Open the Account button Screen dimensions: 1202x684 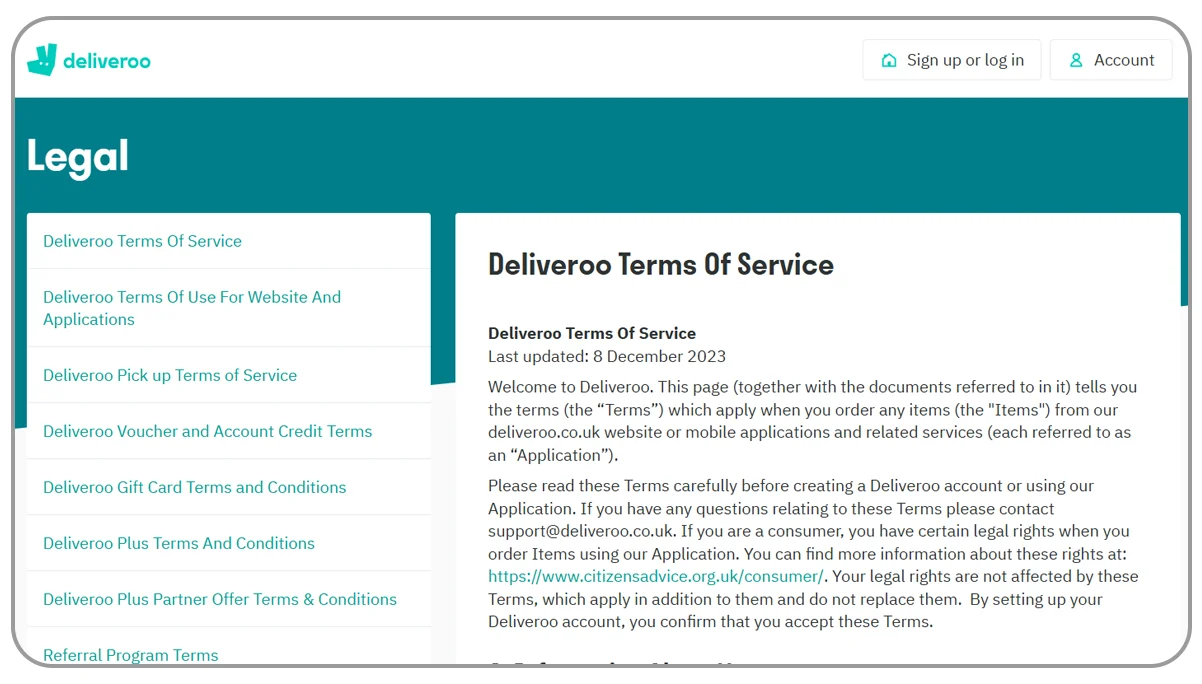[x=1110, y=60]
